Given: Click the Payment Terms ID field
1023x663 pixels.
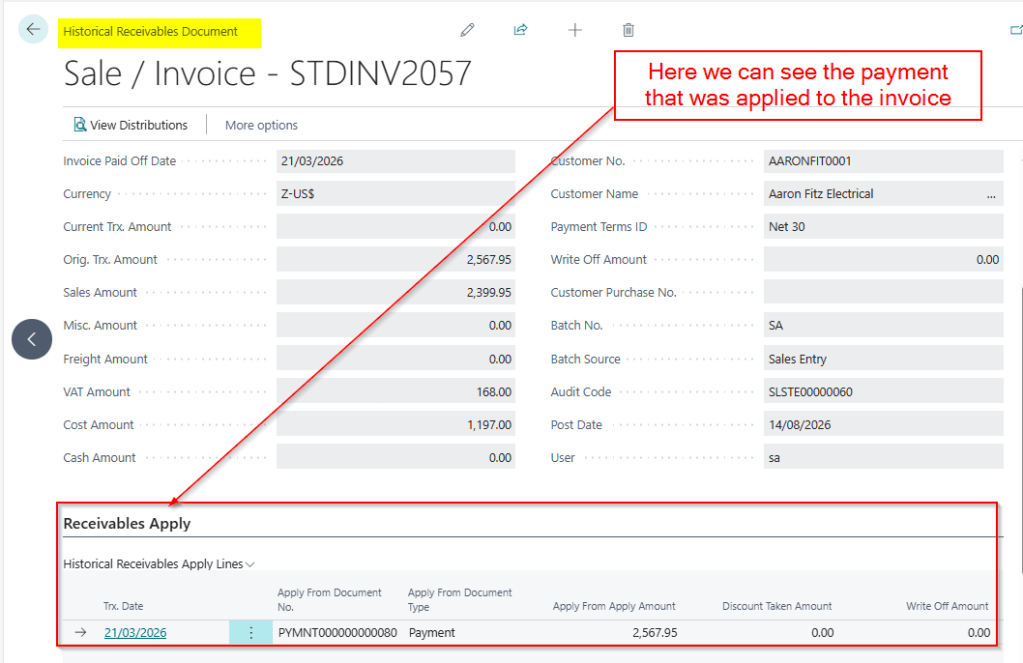Looking at the screenshot, I should [x=882, y=227].
